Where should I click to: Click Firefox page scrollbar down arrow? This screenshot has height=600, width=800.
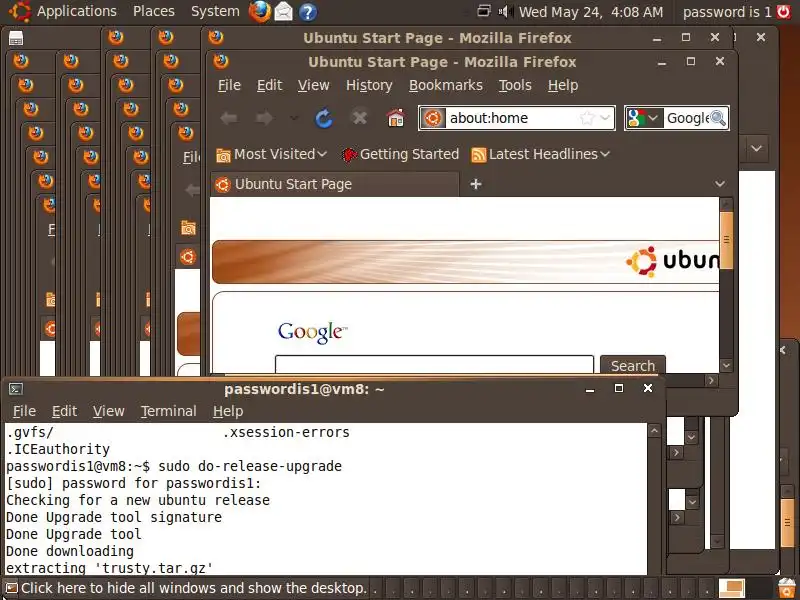pyautogui.click(x=726, y=365)
